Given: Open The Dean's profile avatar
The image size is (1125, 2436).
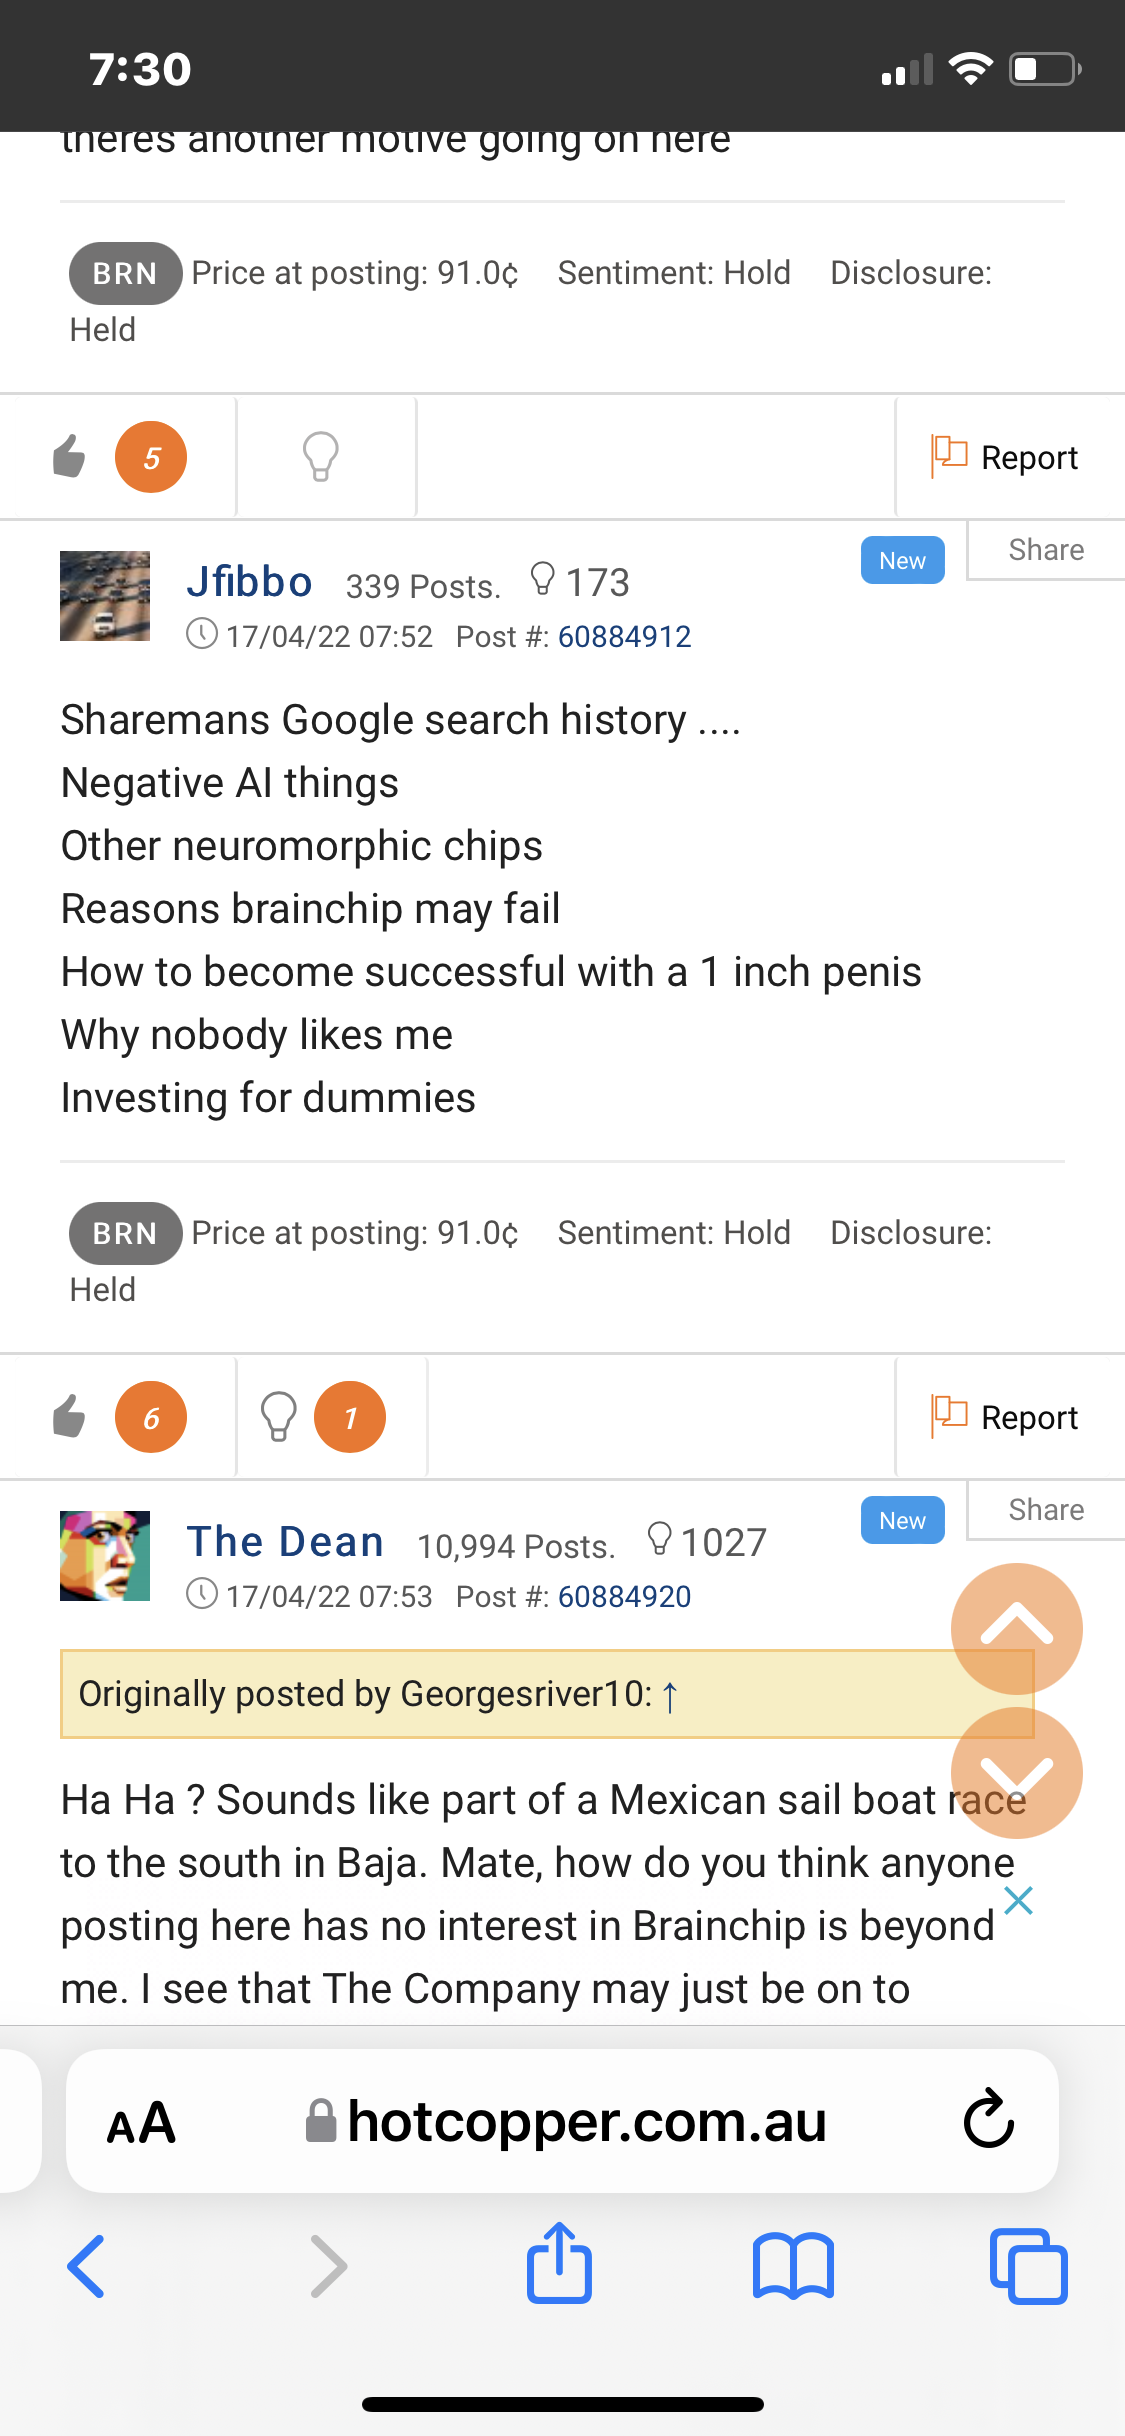Looking at the screenshot, I should 105,1555.
